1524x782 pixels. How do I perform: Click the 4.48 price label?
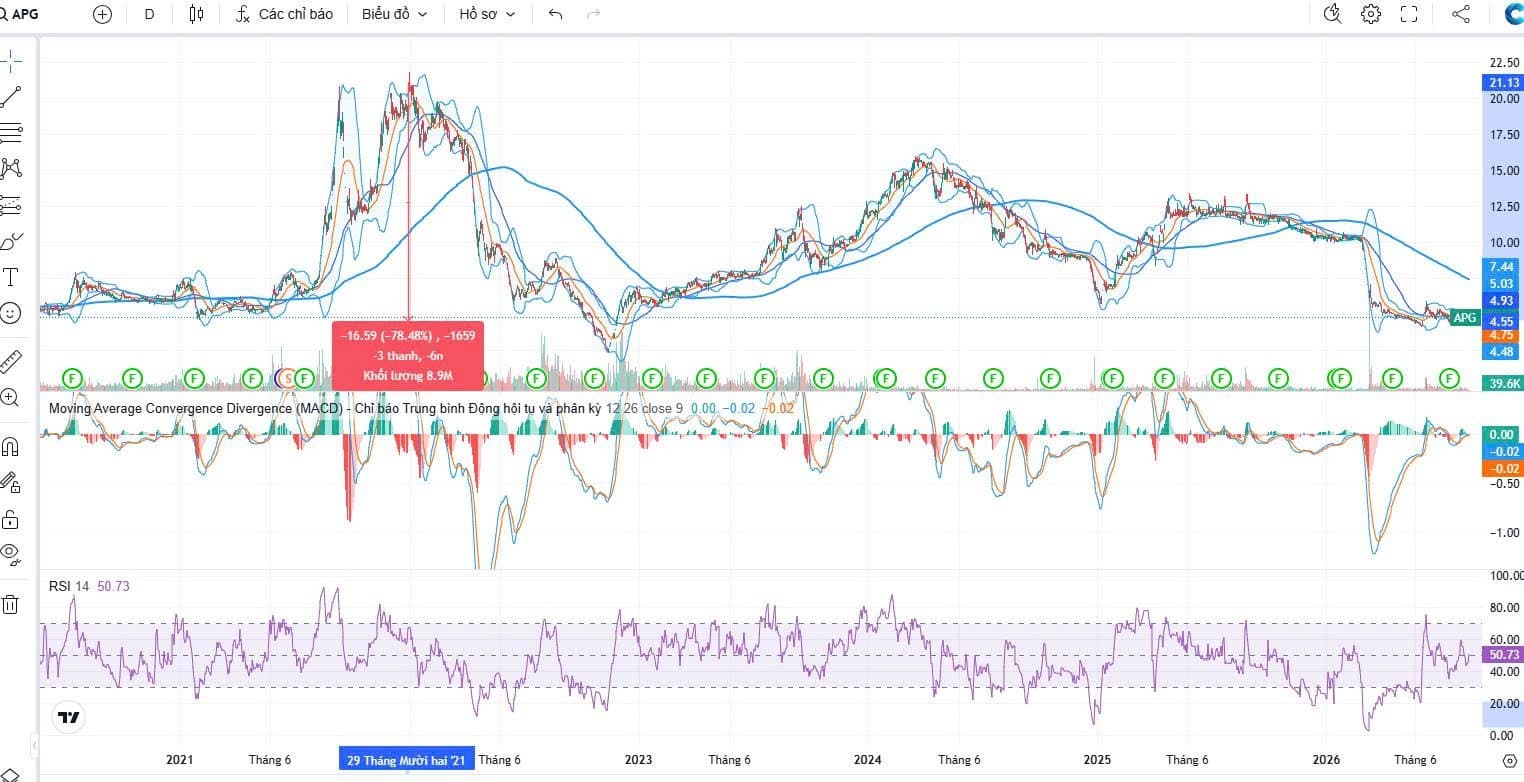pyautogui.click(x=1501, y=352)
